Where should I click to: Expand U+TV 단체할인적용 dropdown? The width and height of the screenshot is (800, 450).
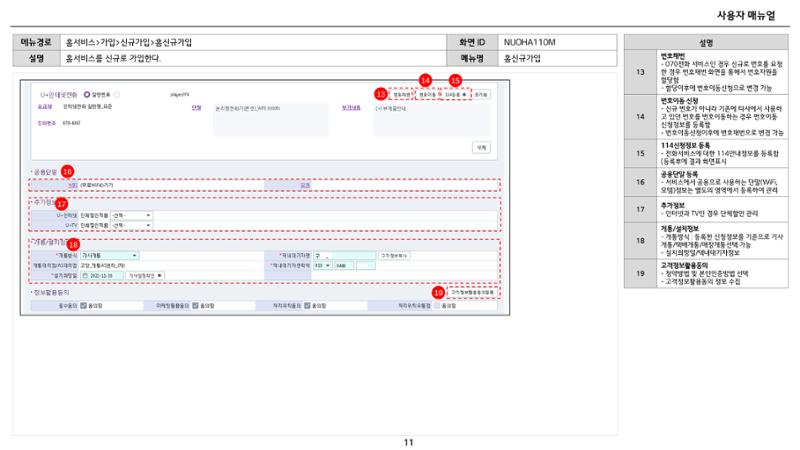coord(131,225)
